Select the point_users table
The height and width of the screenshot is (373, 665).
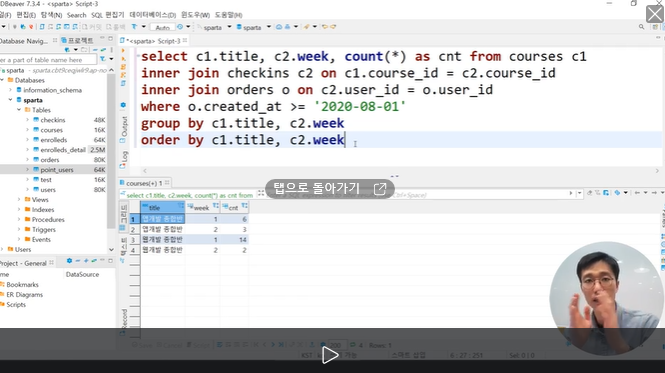click(x=57, y=170)
